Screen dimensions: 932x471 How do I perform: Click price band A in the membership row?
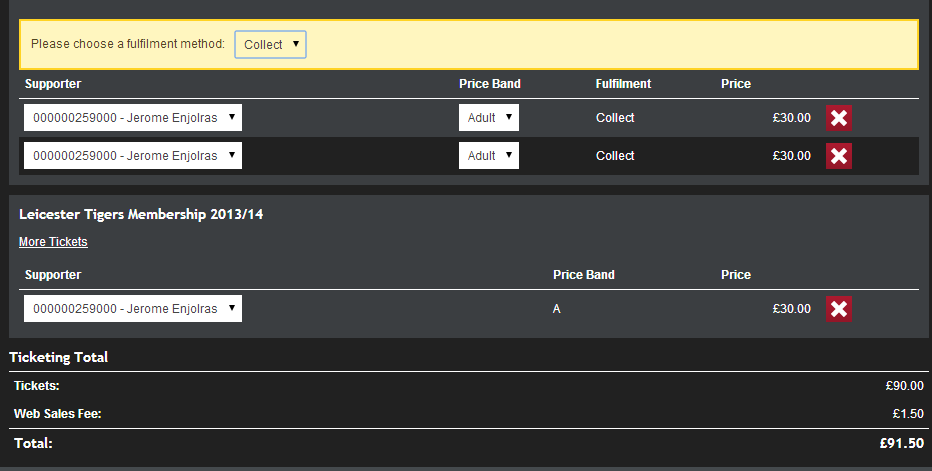[x=557, y=309]
